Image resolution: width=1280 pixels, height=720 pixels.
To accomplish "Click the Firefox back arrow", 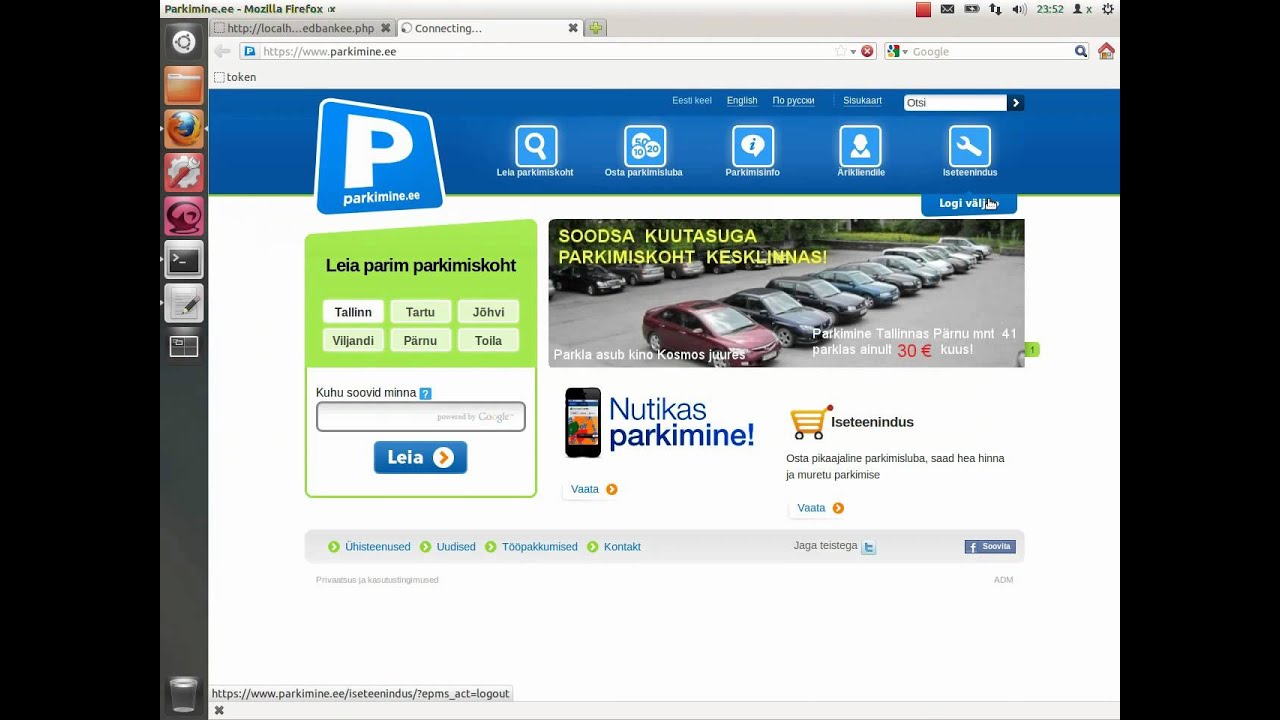I will (x=222, y=51).
